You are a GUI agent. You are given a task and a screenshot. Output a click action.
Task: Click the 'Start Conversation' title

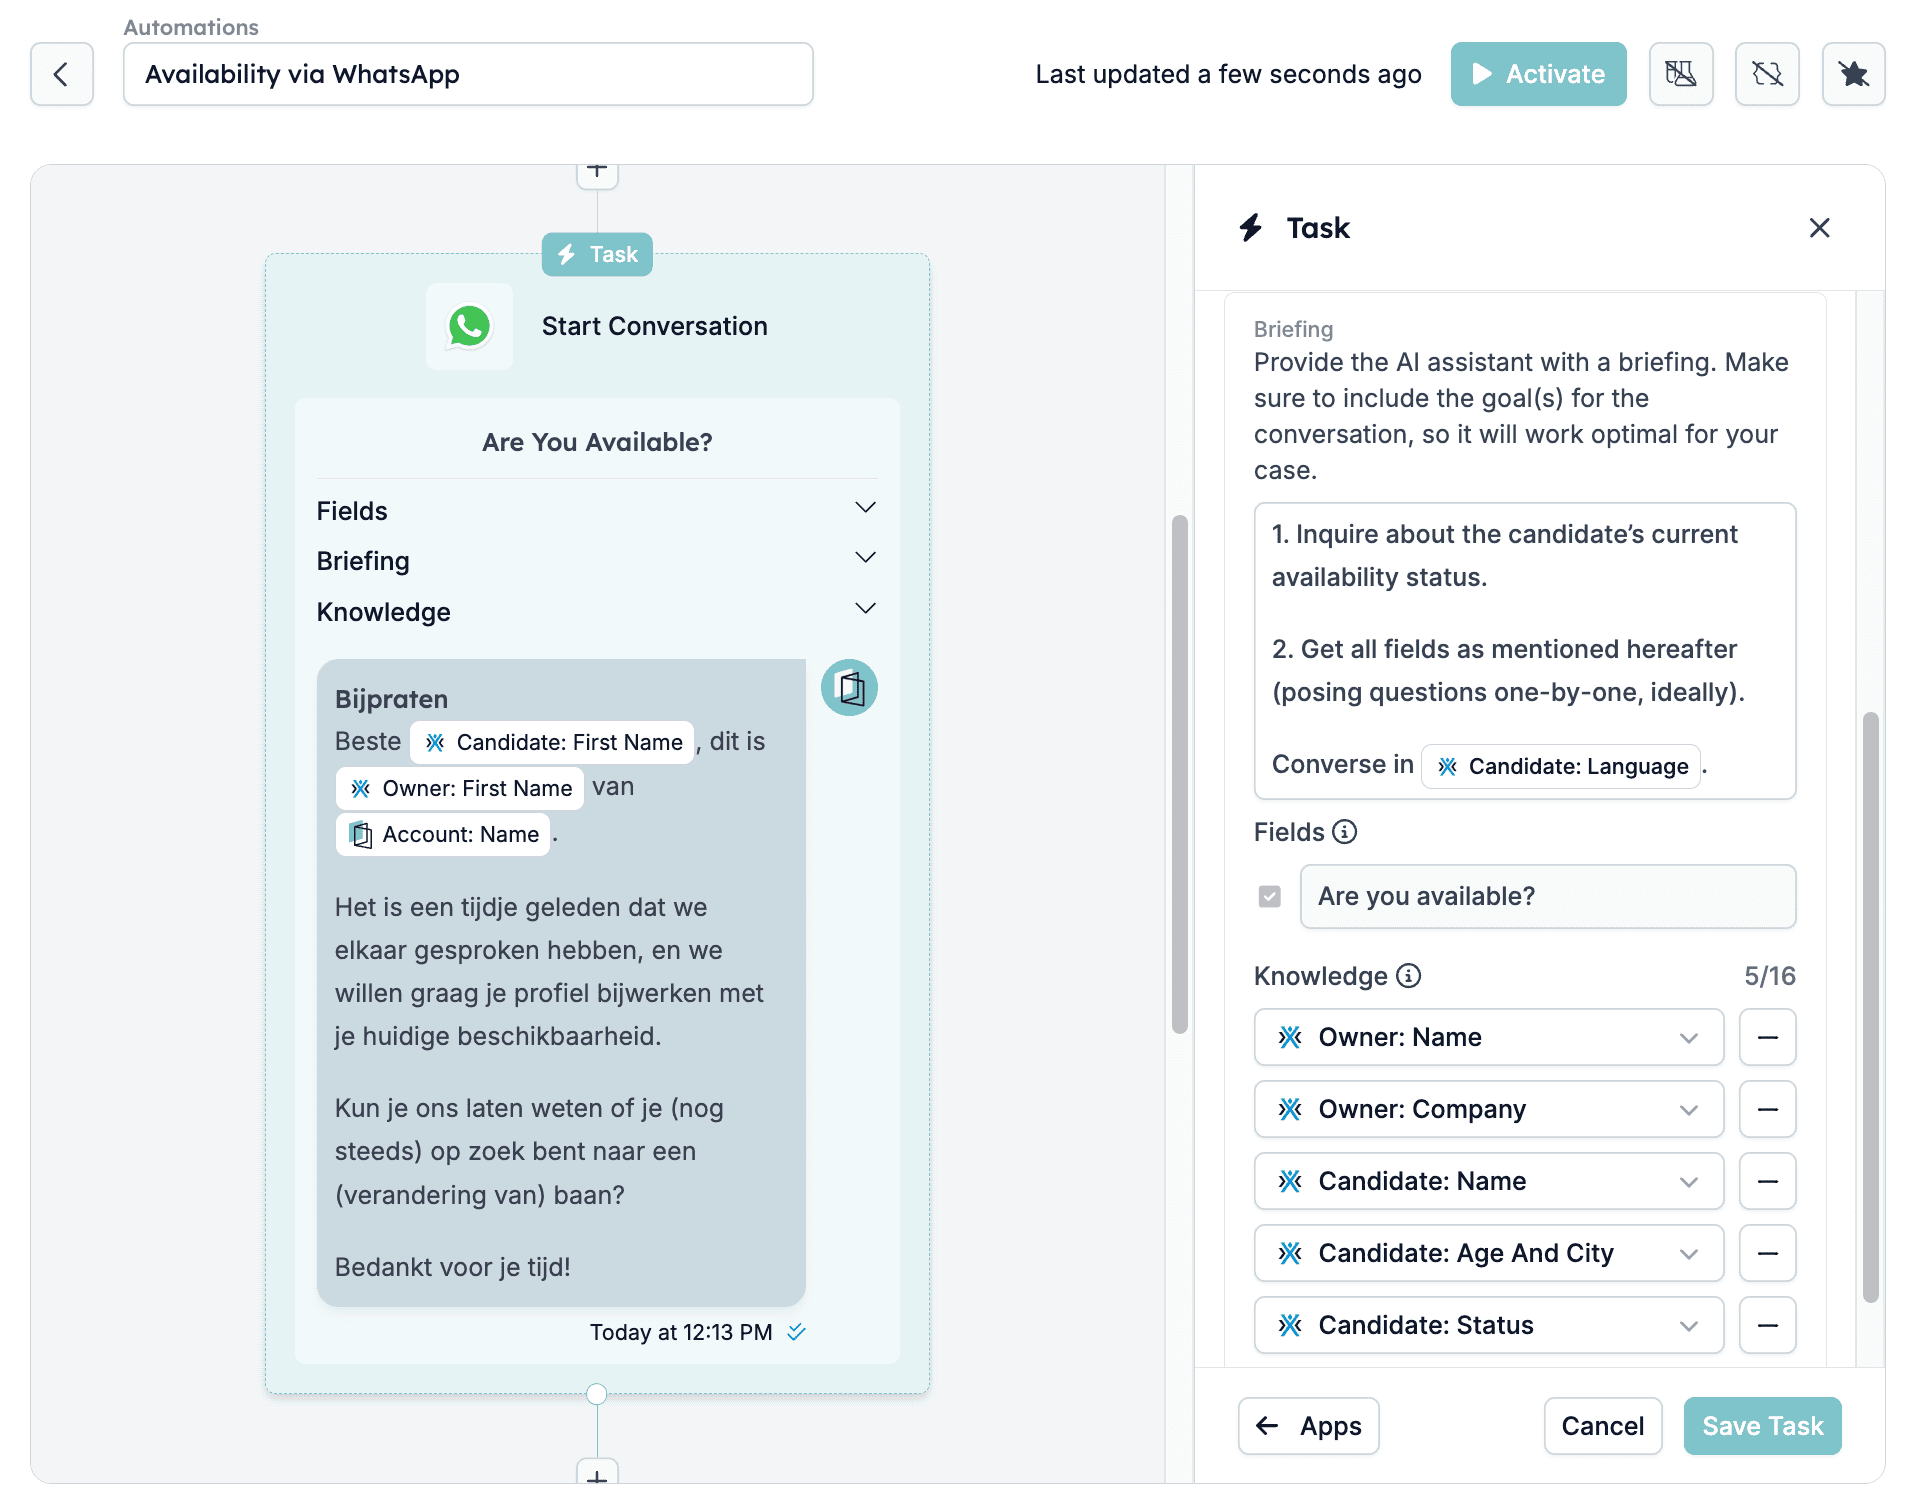(654, 326)
